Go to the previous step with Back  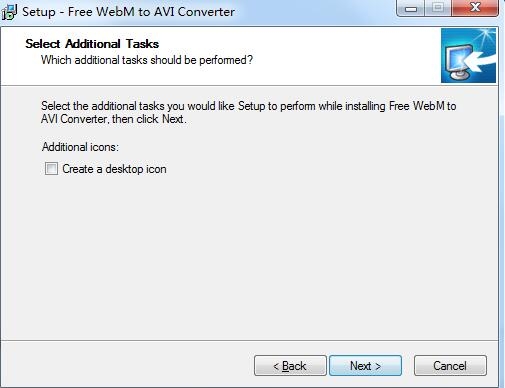(x=290, y=366)
